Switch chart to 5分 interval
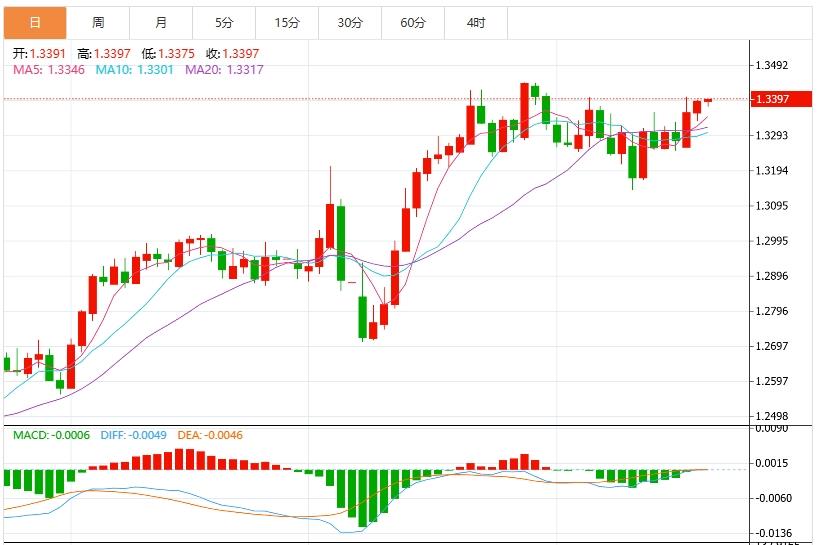The height and width of the screenshot is (545, 822). tap(224, 22)
